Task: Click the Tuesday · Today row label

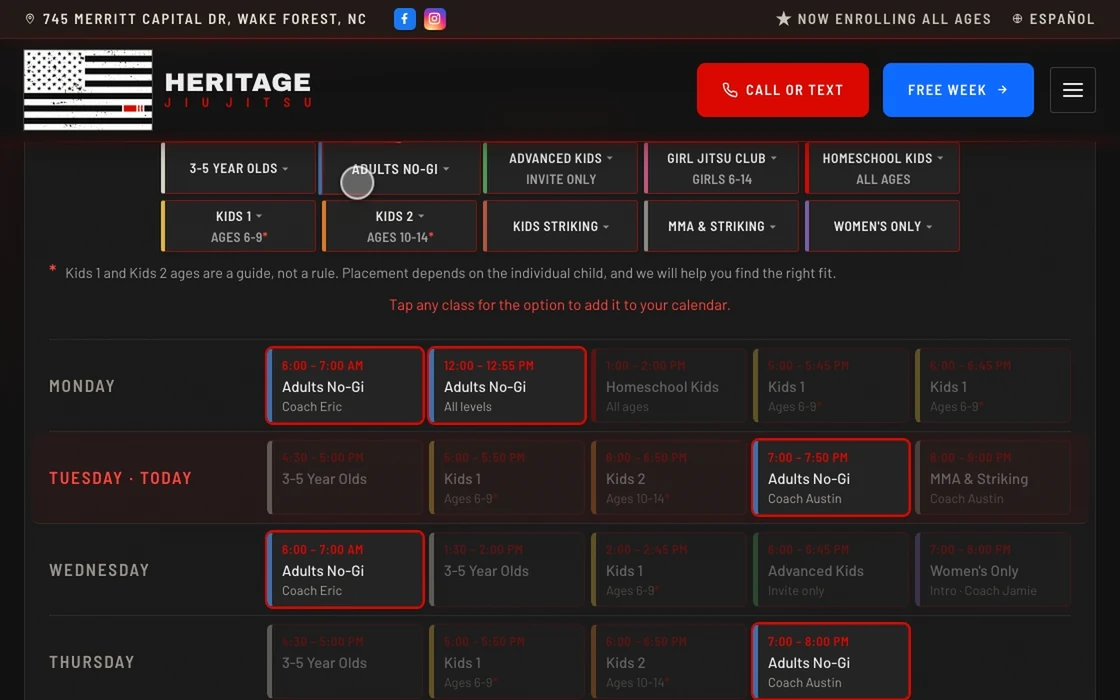Action: (120, 478)
